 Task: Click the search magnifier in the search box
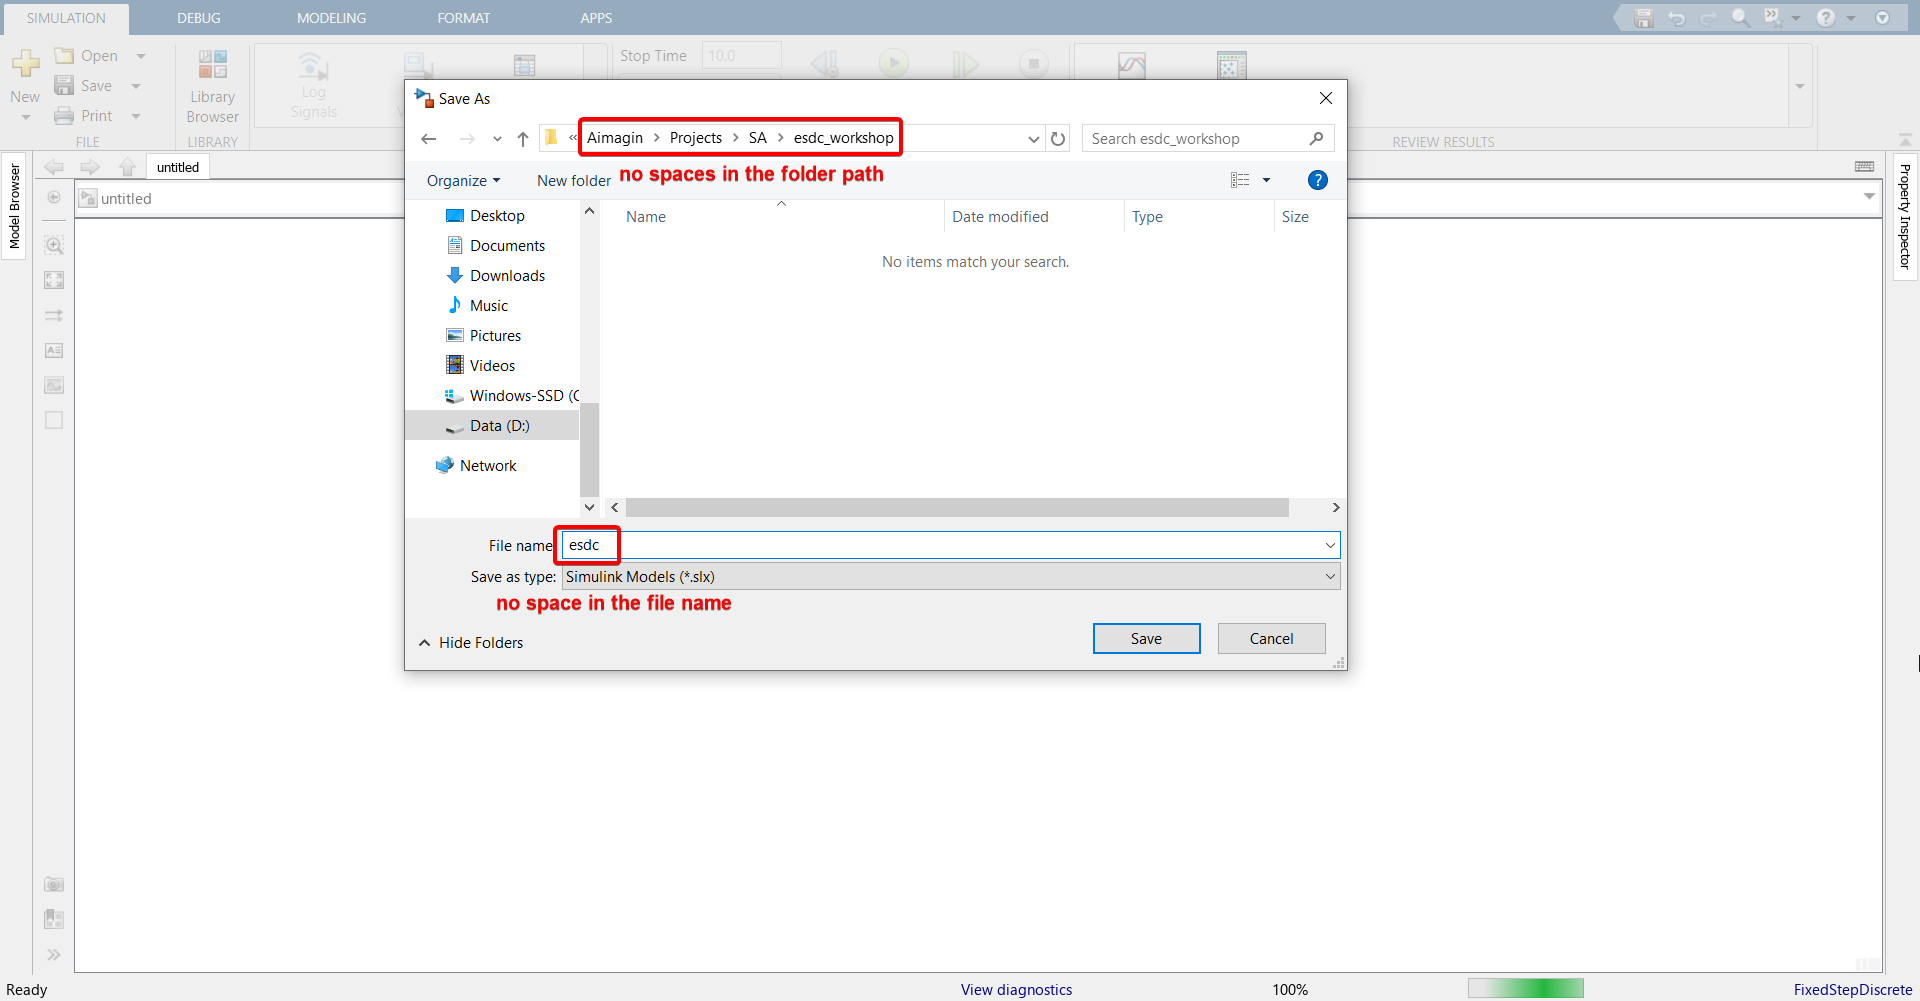click(x=1316, y=139)
